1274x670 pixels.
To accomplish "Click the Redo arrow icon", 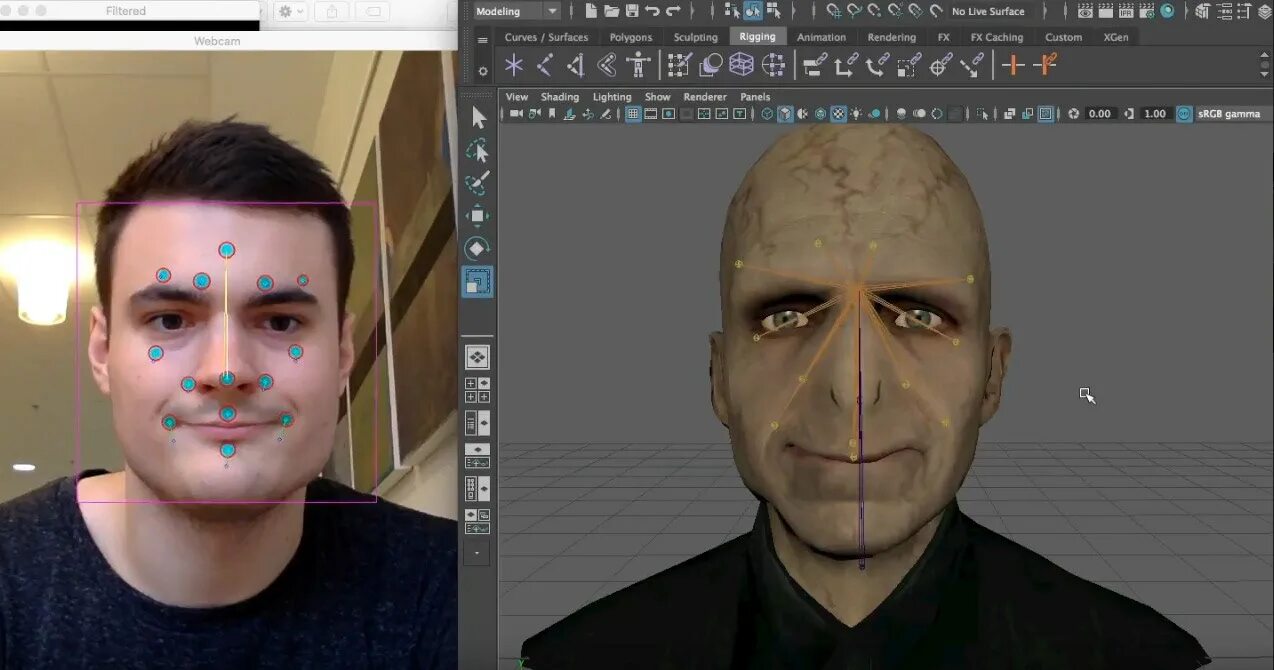I will (673, 11).
